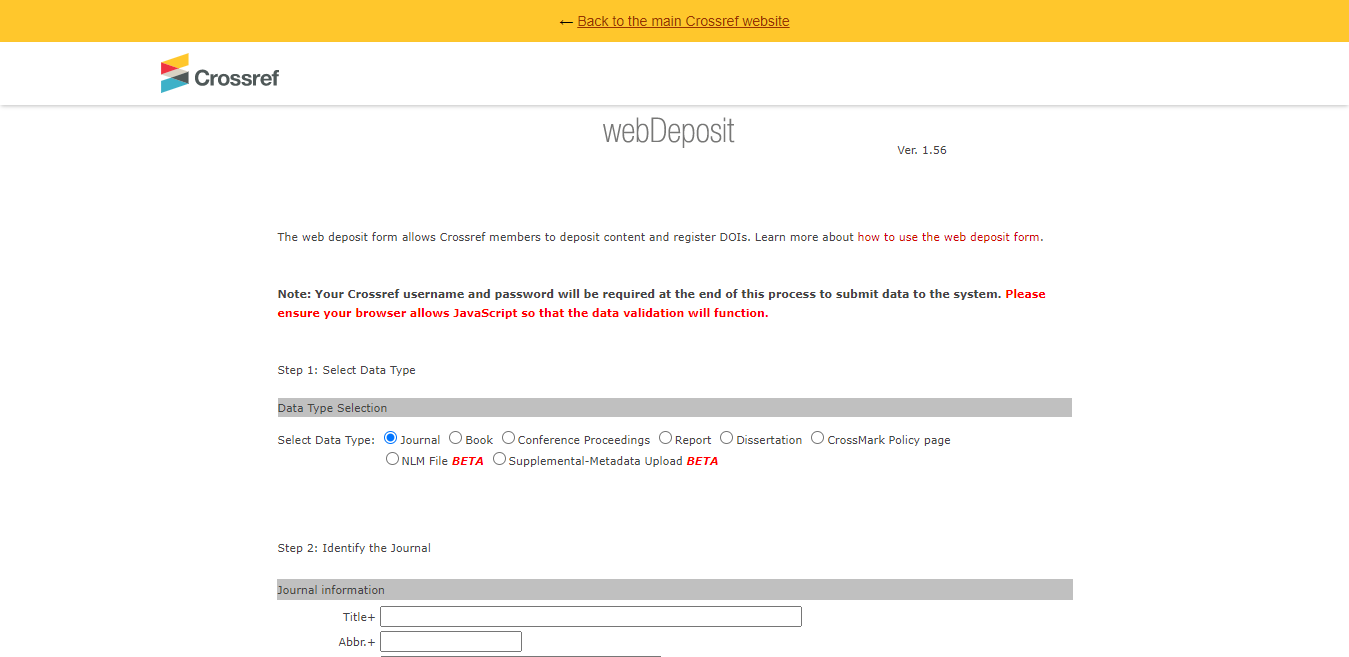Click the Abbr.+ text box
Image resolution: width=1349 pixels, height=657 pixels.
(x=450, y=641)
